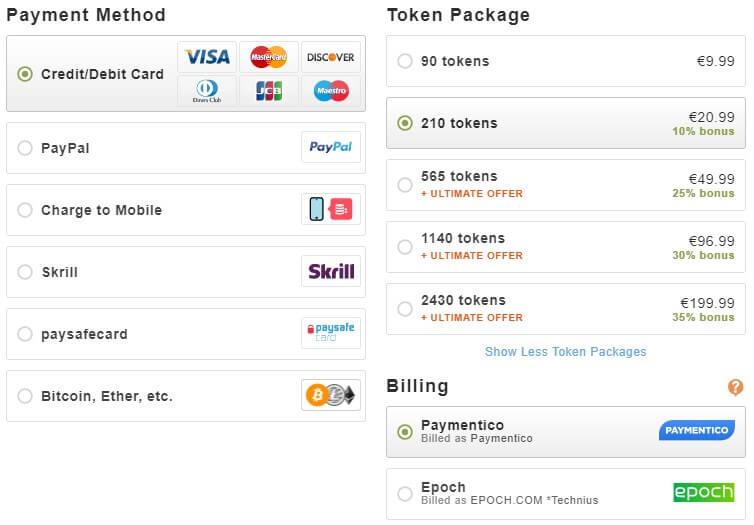Click Ultimate Offer under 1140 tokens

click(472, 256)
